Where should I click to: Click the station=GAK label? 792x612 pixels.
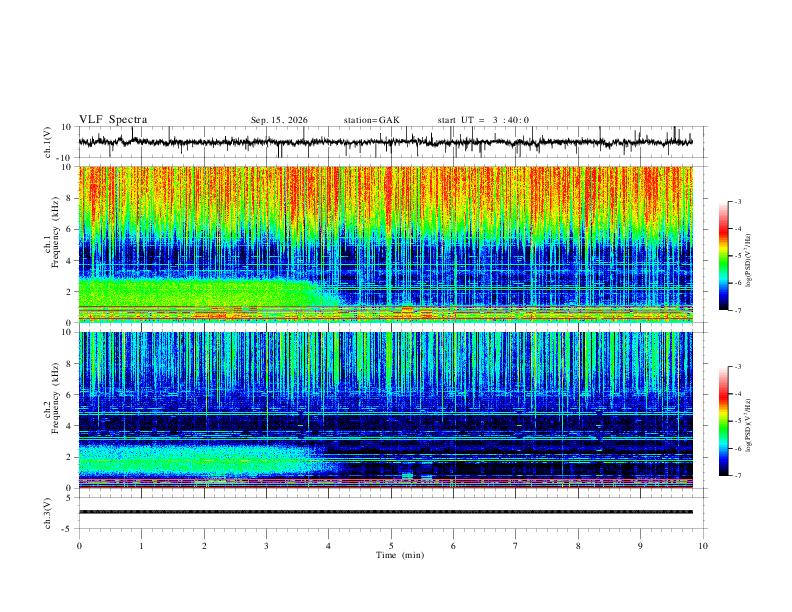click(371, 120)
